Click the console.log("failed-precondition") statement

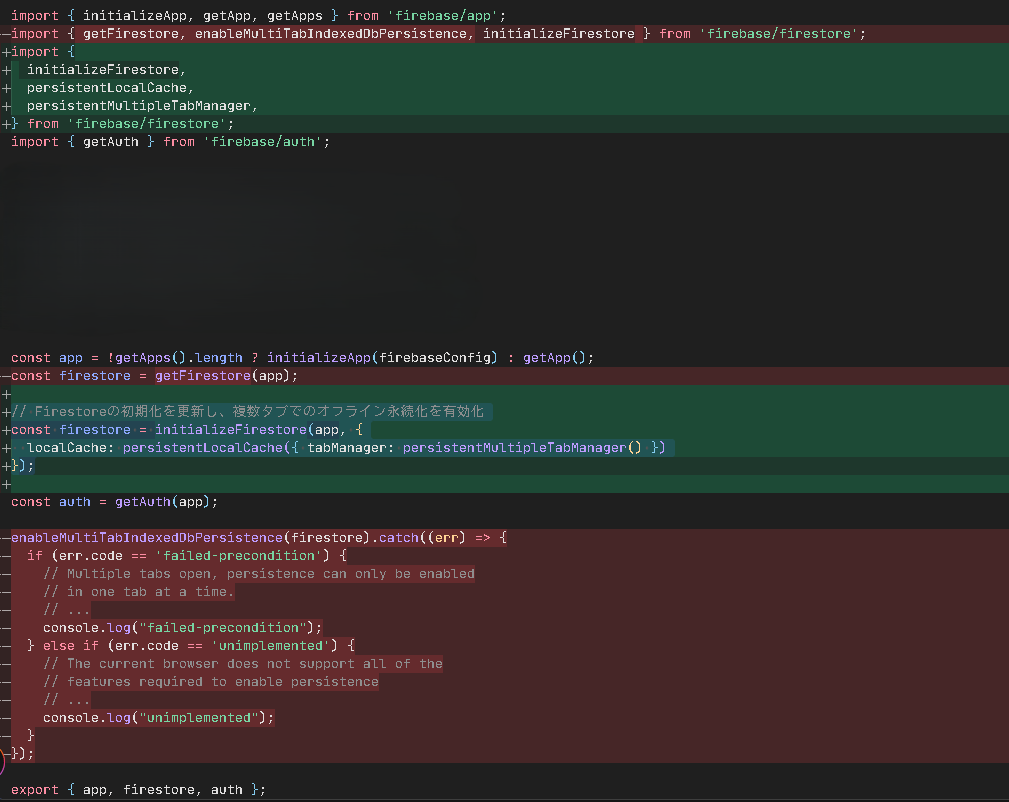coord(182,628)
